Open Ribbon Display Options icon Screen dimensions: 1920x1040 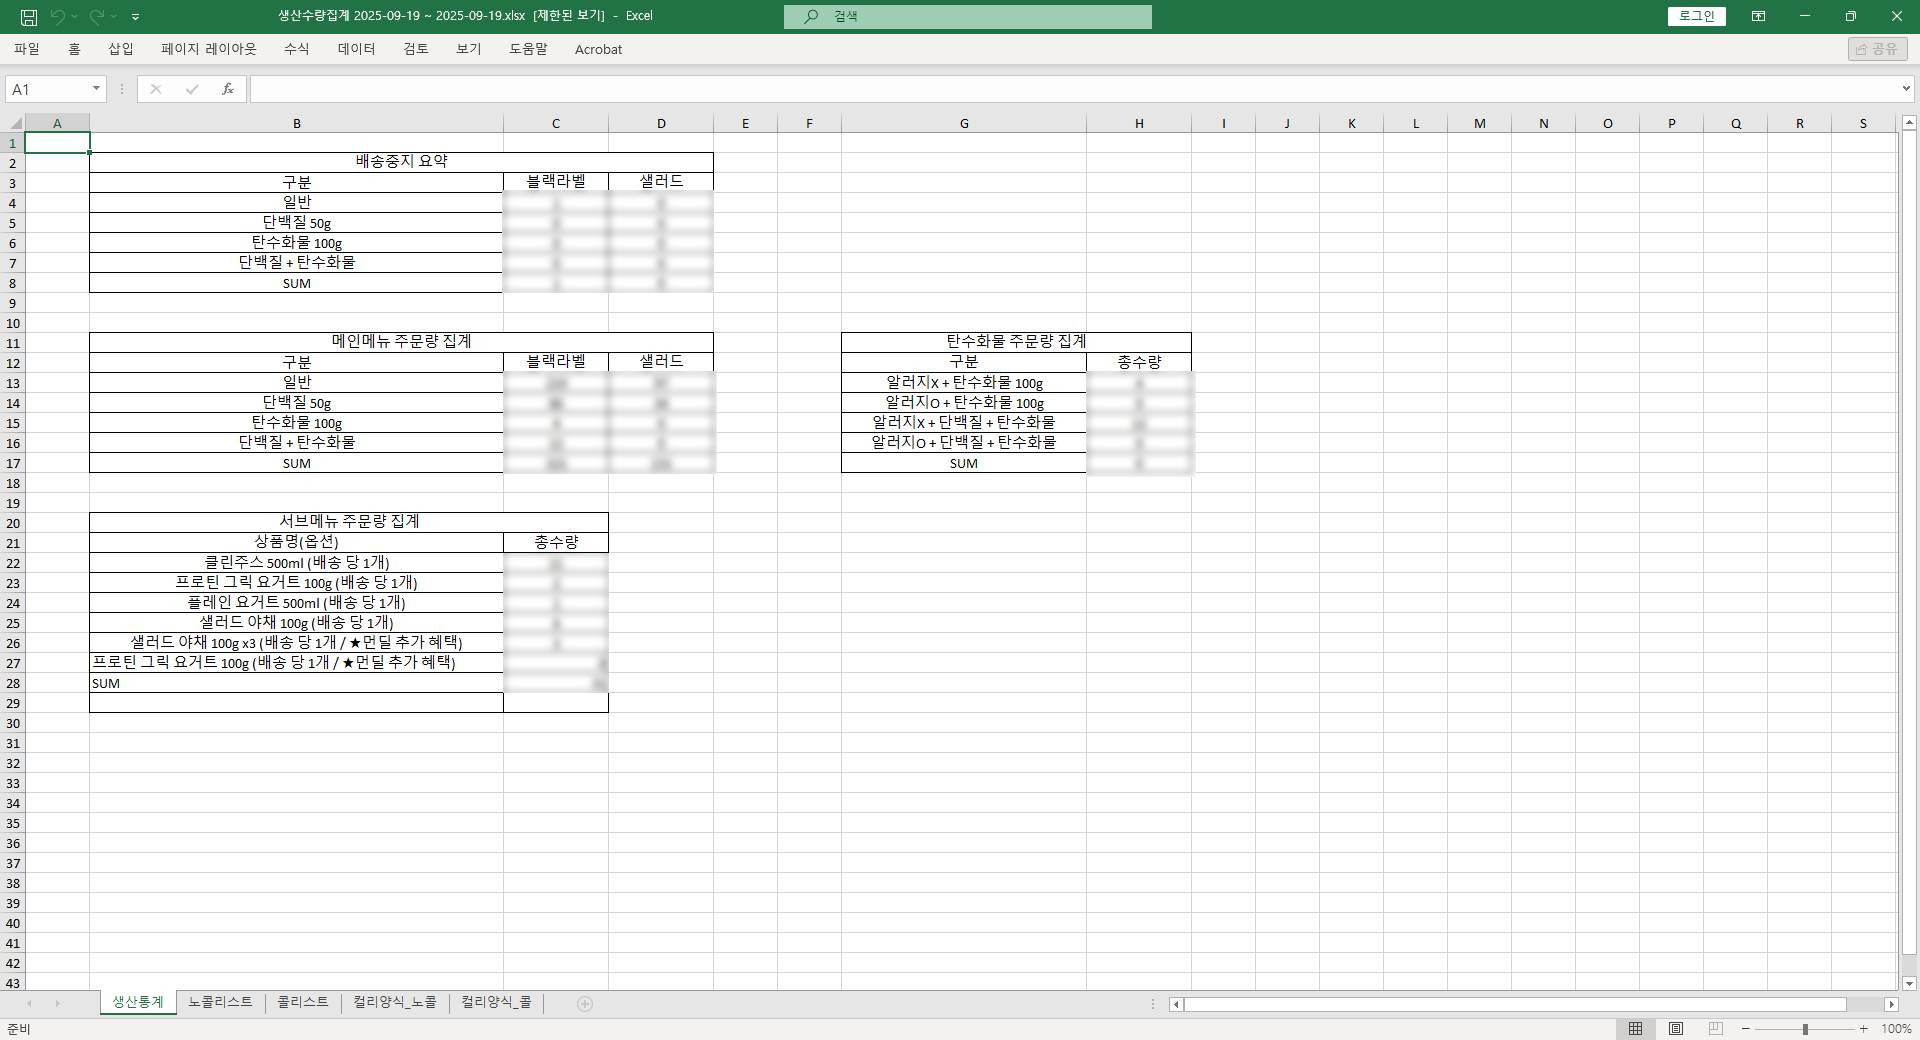click(1758, 16)
